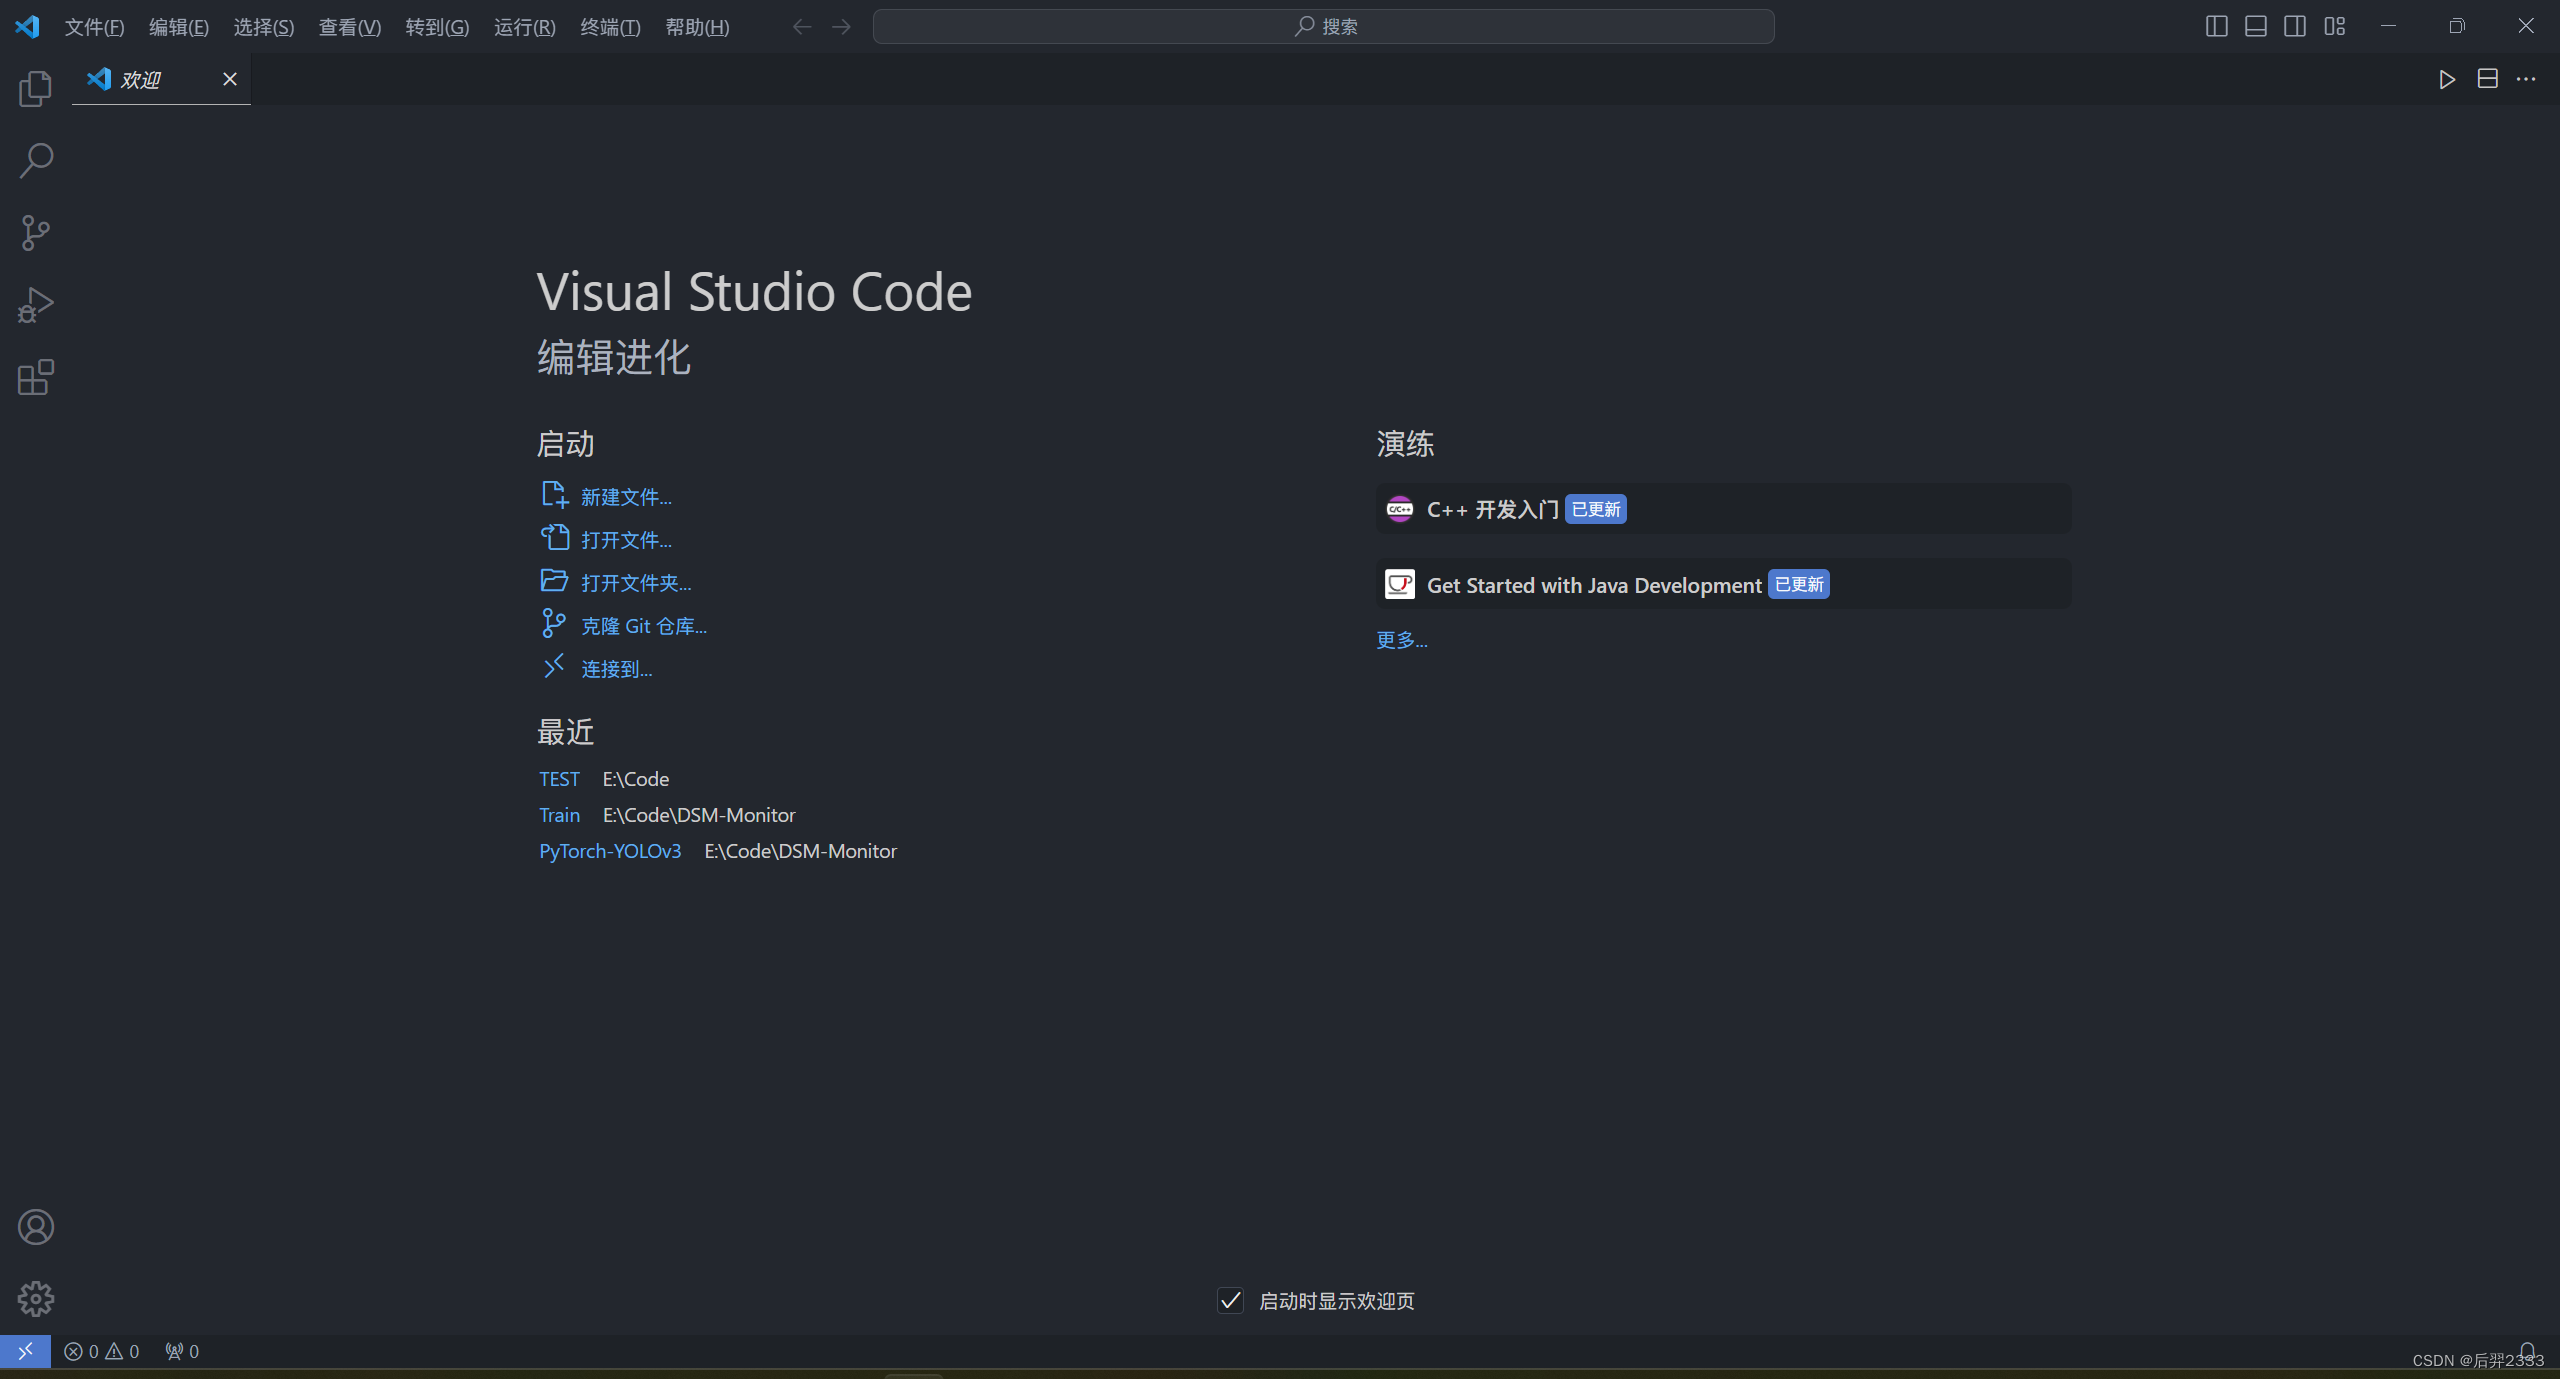Open the C++ 开发入门 walkthrough
The width and height of the screenshot is (2560, 1379).
pos(1724,509)
